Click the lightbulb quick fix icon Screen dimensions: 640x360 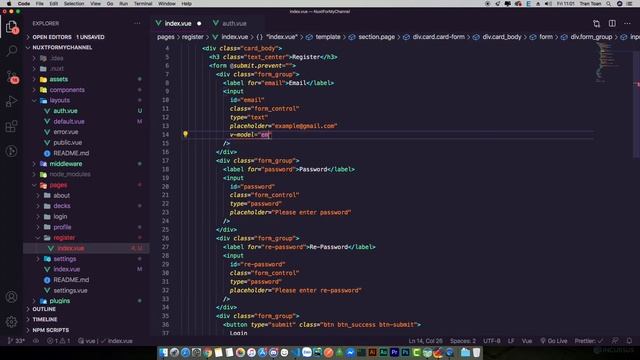click(x=185, y=134)
